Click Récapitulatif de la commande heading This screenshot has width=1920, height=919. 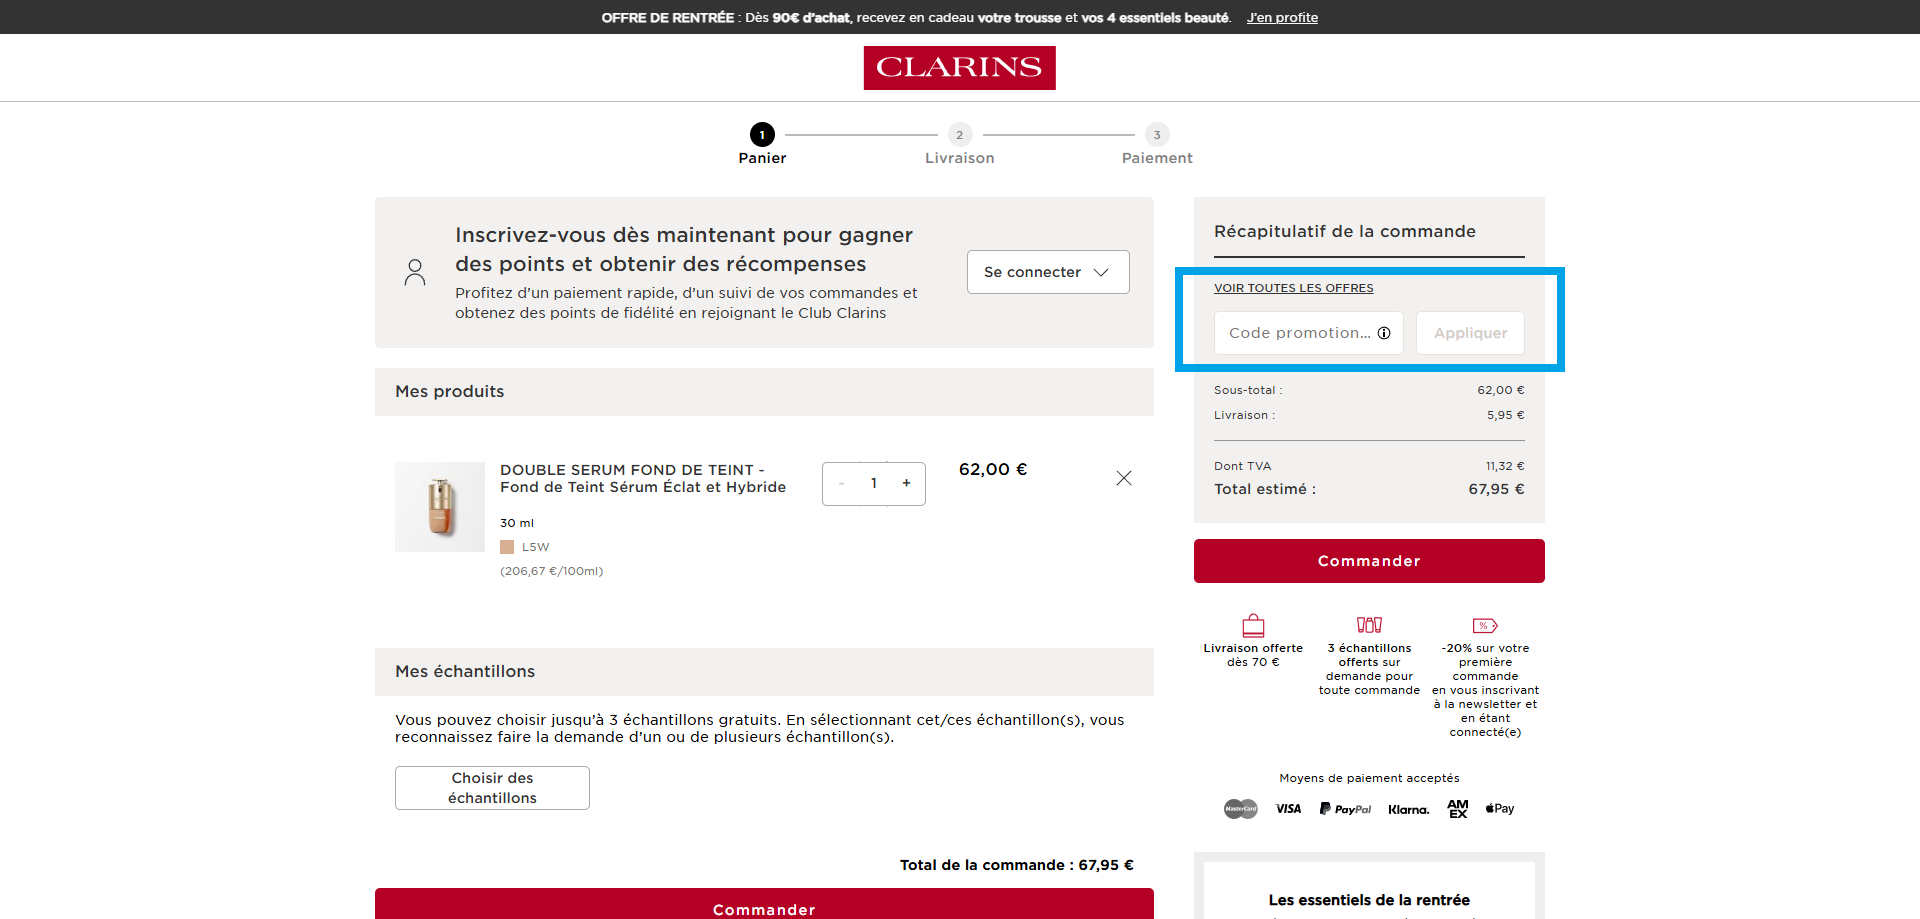coord(1345,231)
